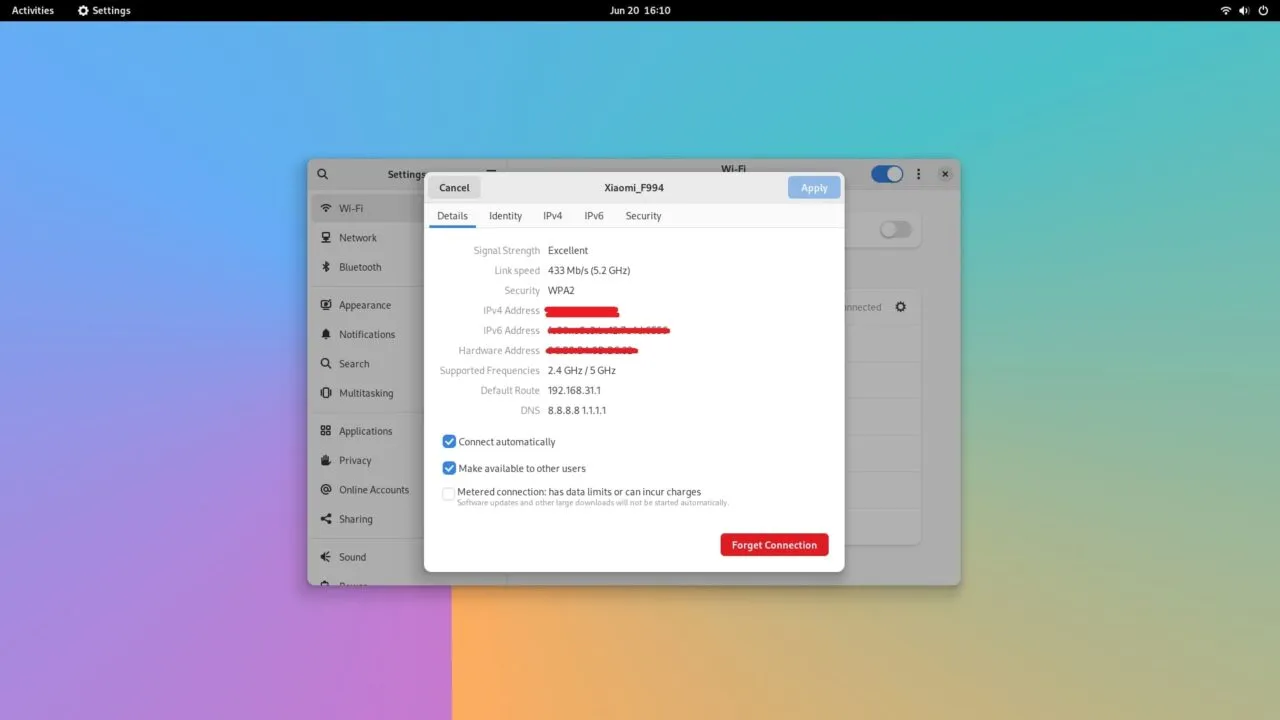This screenshot has height=720, width=1280.
Task: Open Activities overview
Action: (x=33, y=10)
